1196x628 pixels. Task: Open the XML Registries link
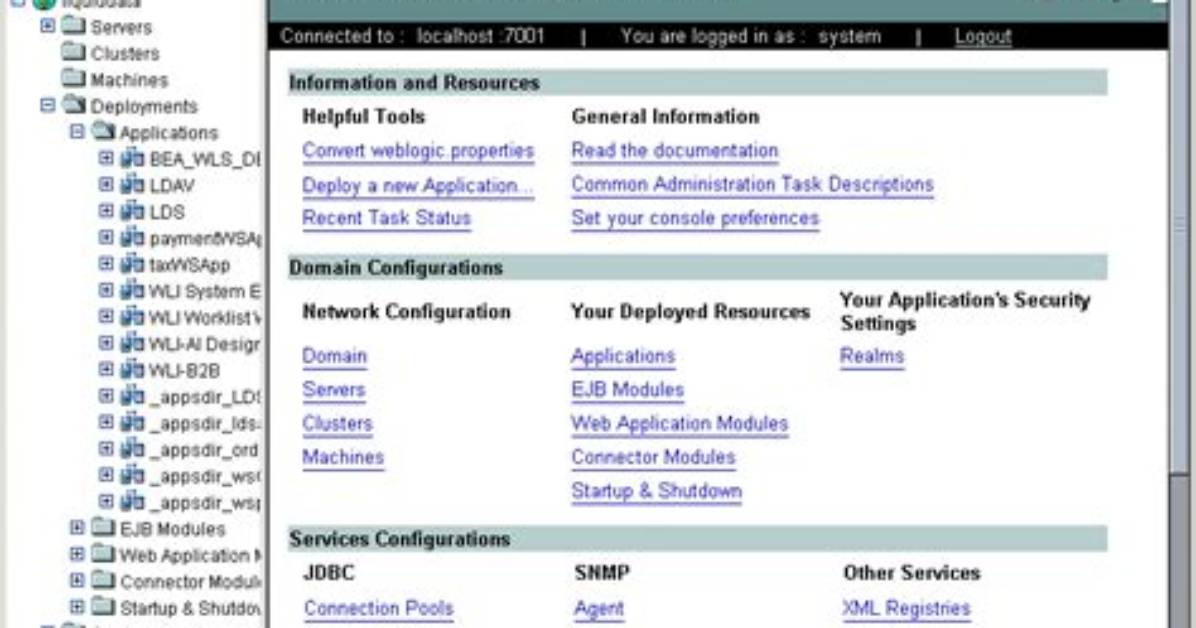click(906, 608)
